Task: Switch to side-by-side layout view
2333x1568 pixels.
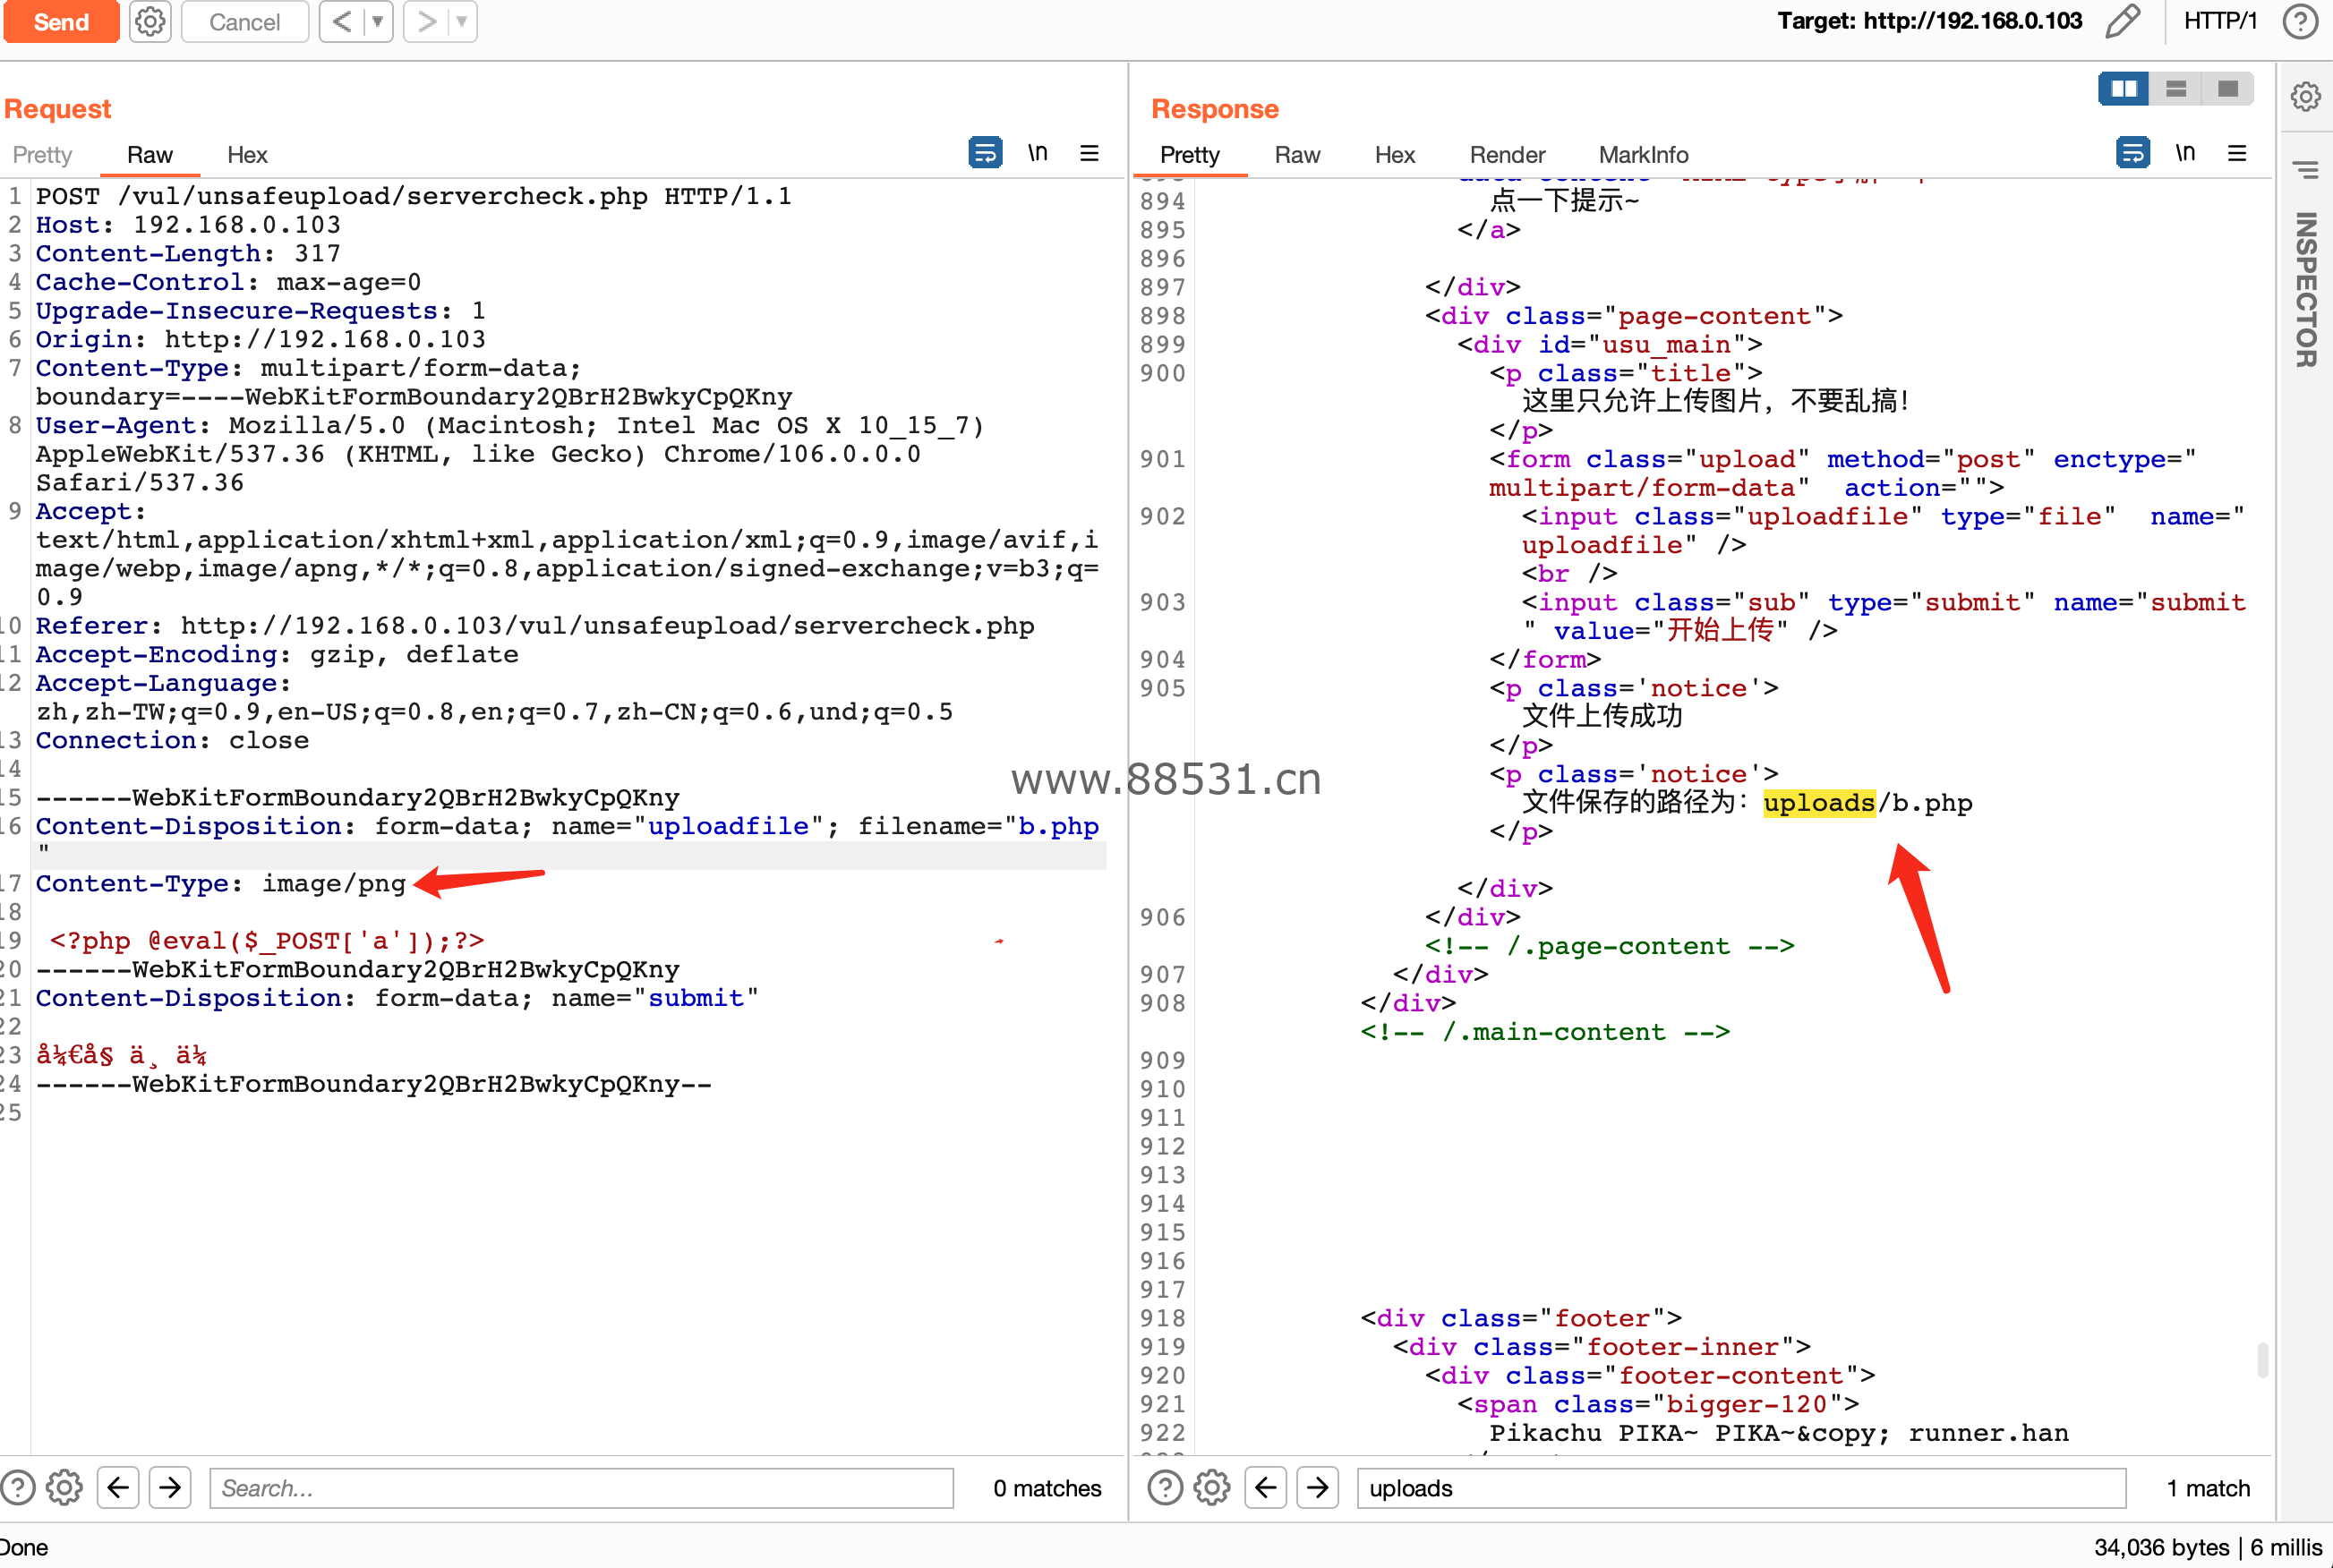Action: pyautogui.click(x=2124, y=89)
